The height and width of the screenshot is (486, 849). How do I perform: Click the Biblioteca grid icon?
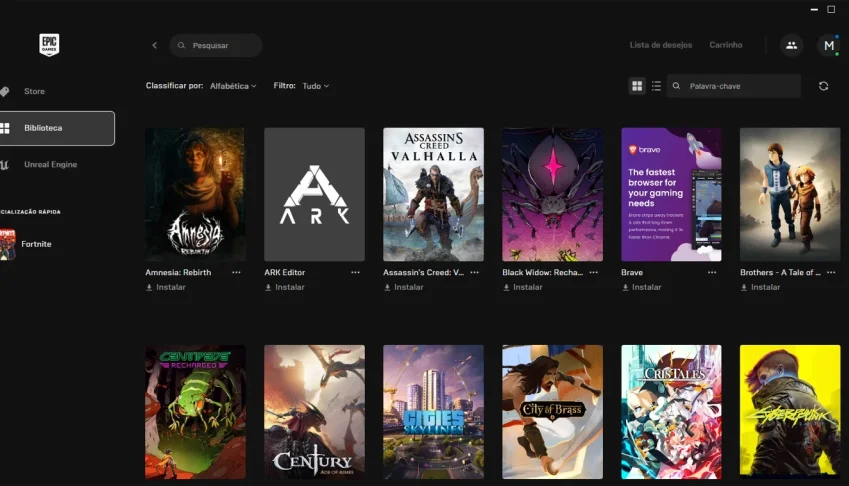click(5, 128)
